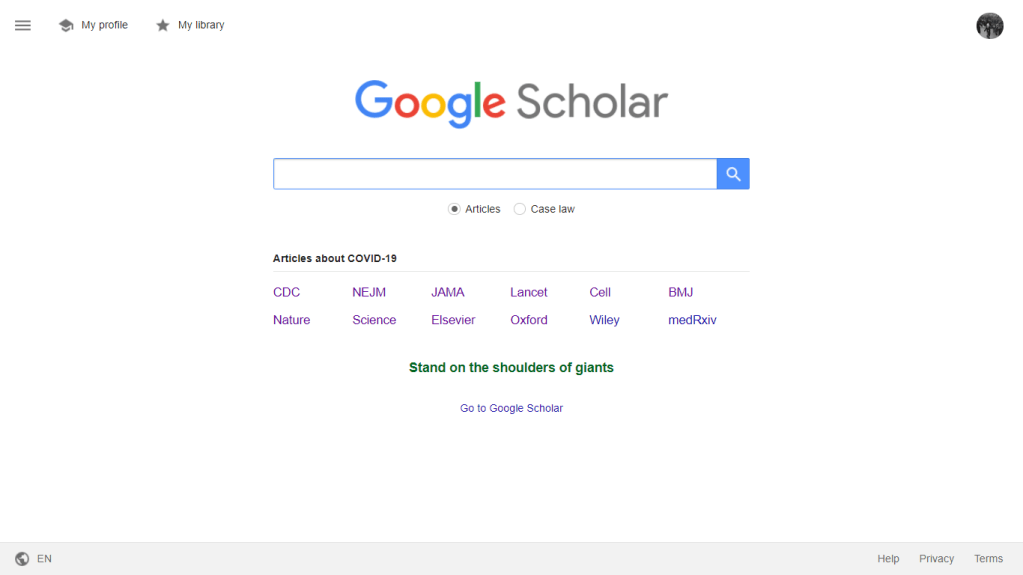Click into the search text field

pyautogui.click(x=494, y=174)
